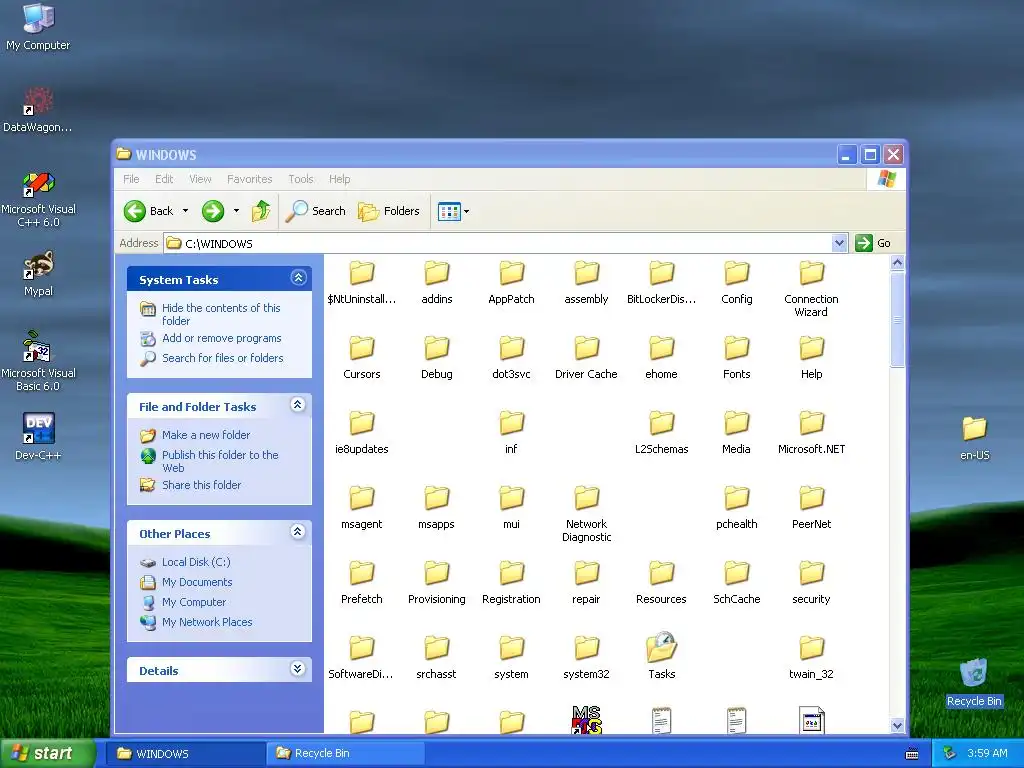The width and height of the screenshot is (1024, 768).
Task: Select the Recycle Bin desktop icon
Action: [x=974, y=682]
